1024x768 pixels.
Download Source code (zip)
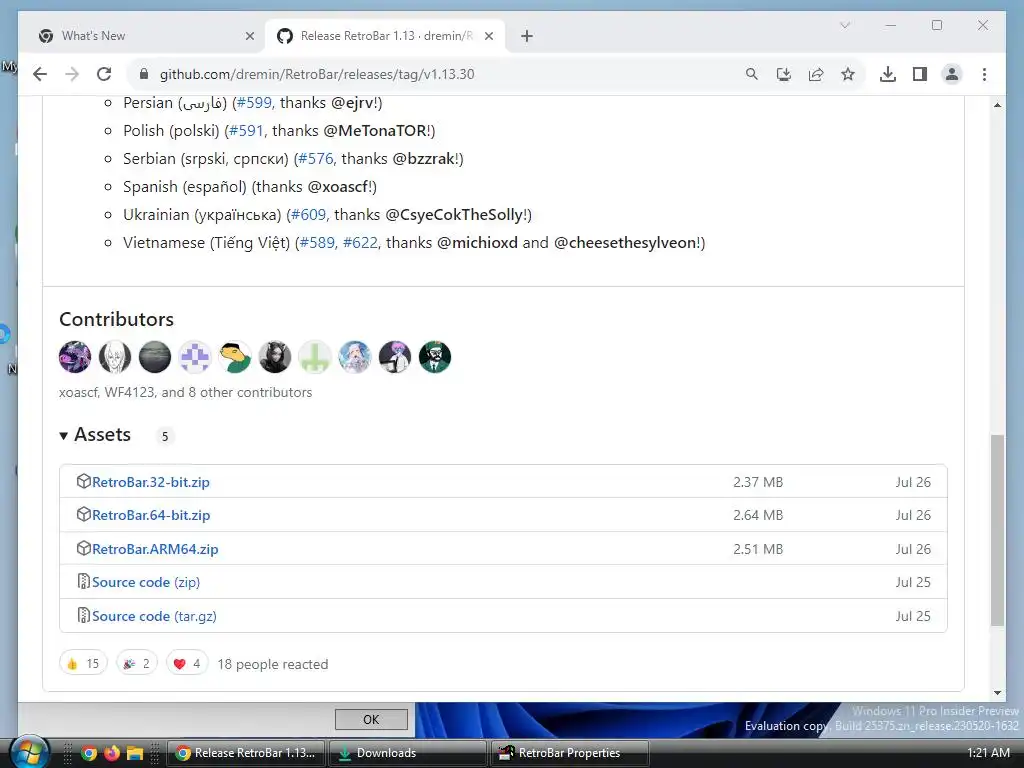coord(146,583)
